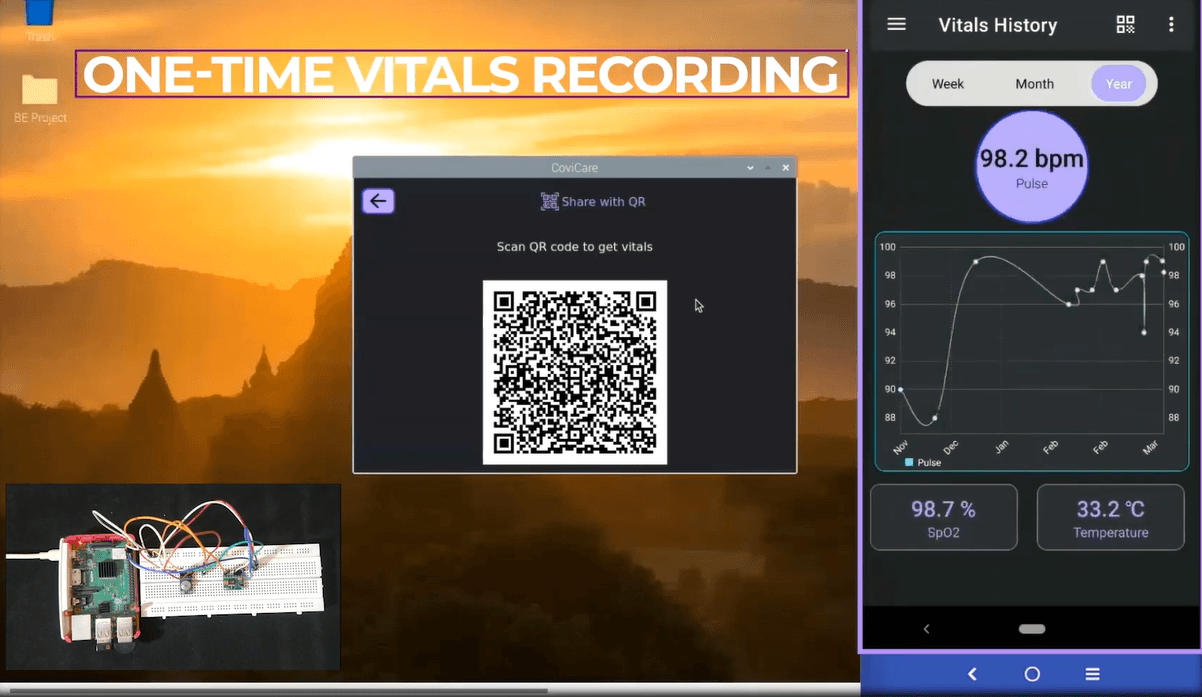1202x697 pixels.
Task: Click the 'Scan QR code to get vitals' text
Action: (575, 246)
